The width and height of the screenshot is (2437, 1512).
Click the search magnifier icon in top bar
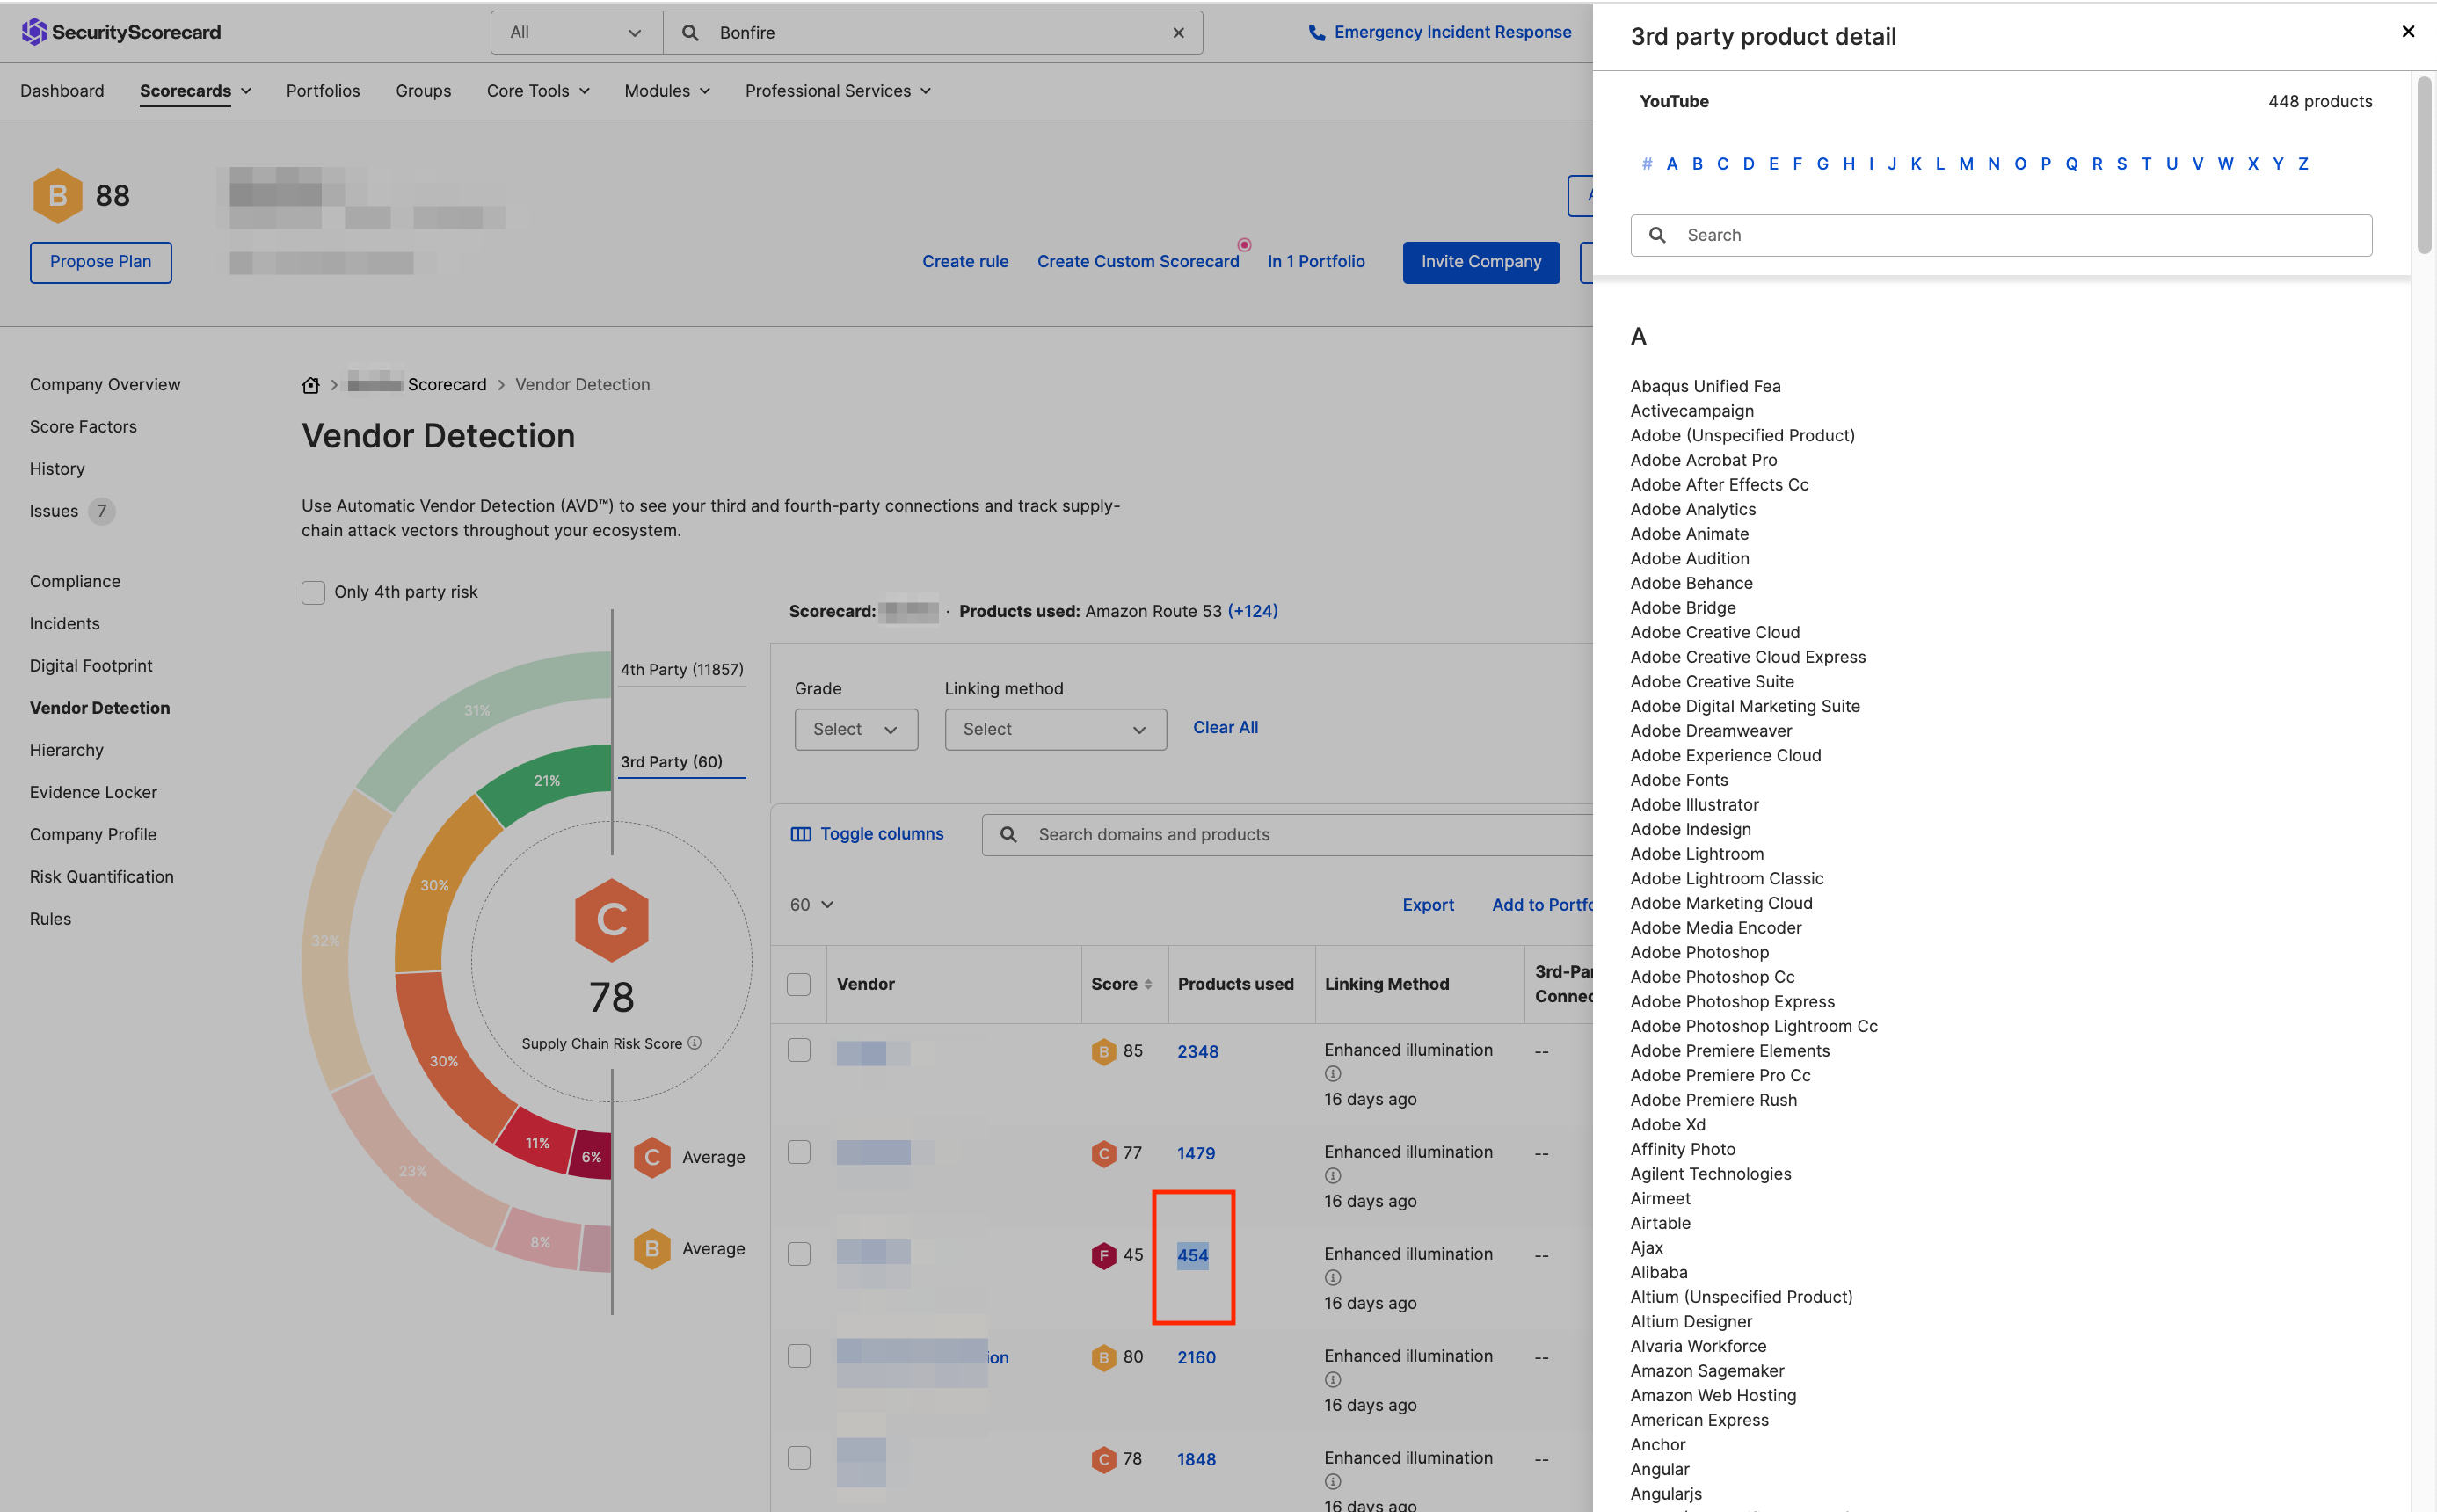[x=690, y=33]
